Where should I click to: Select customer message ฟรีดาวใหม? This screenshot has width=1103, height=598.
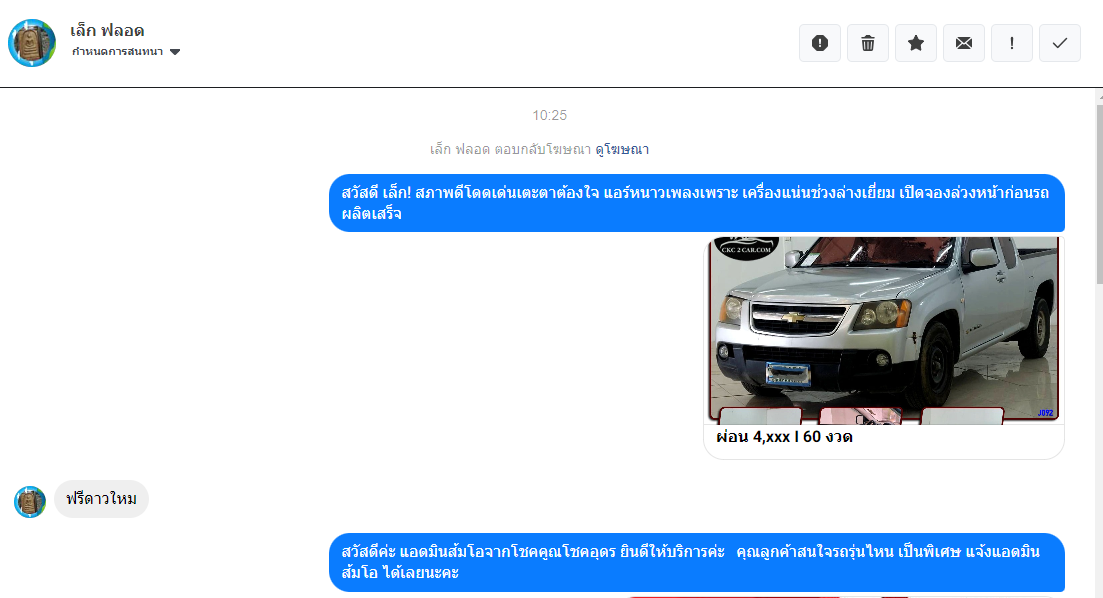click(101, 499)
